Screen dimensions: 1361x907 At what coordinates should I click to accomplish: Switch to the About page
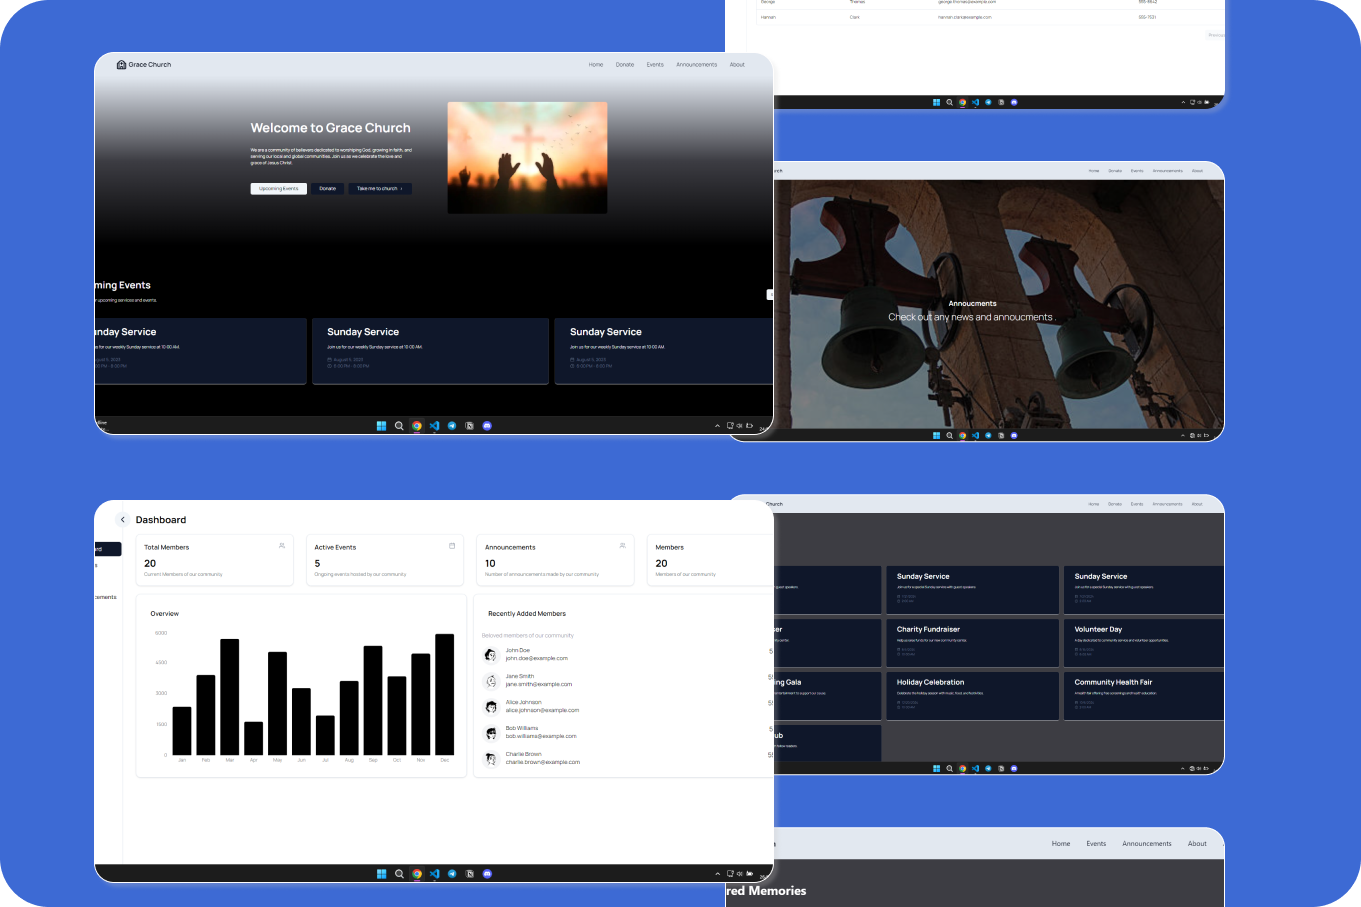click(737, 64)
